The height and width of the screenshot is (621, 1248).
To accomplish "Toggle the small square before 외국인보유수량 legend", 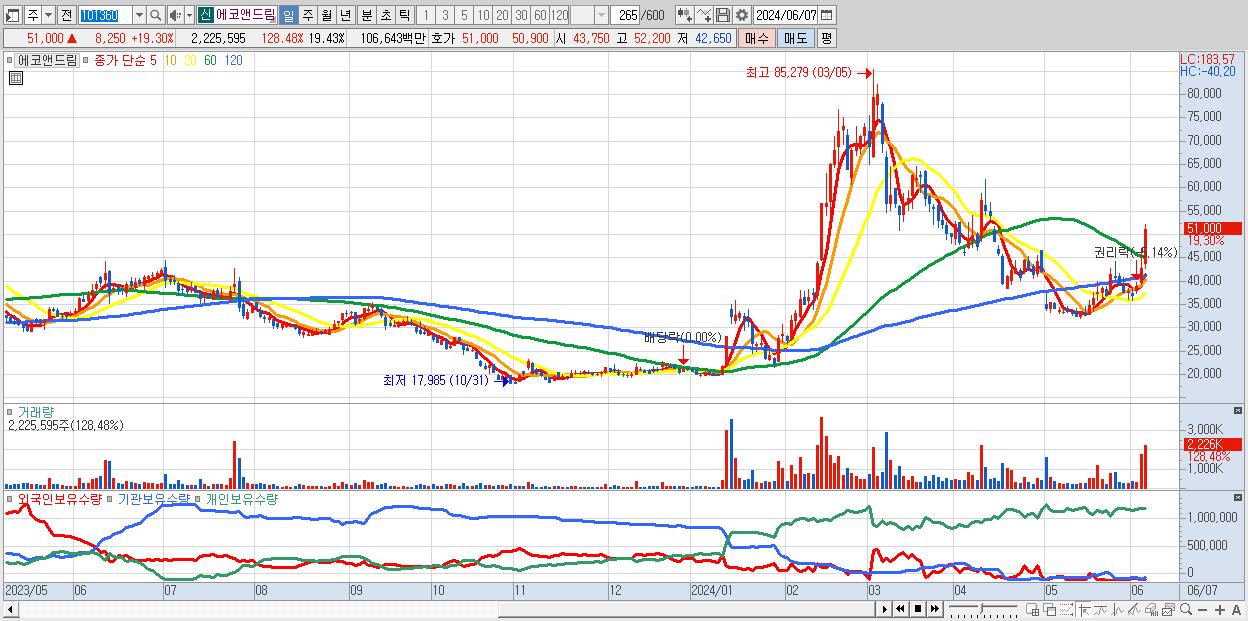I will pyautogui.click(x=10, y=497).
